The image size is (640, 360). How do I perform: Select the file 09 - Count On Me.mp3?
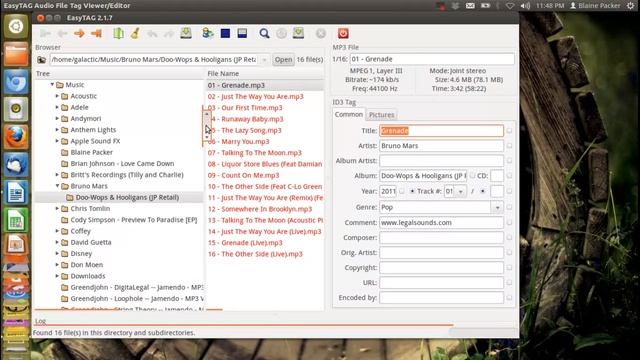pos(244,175)
